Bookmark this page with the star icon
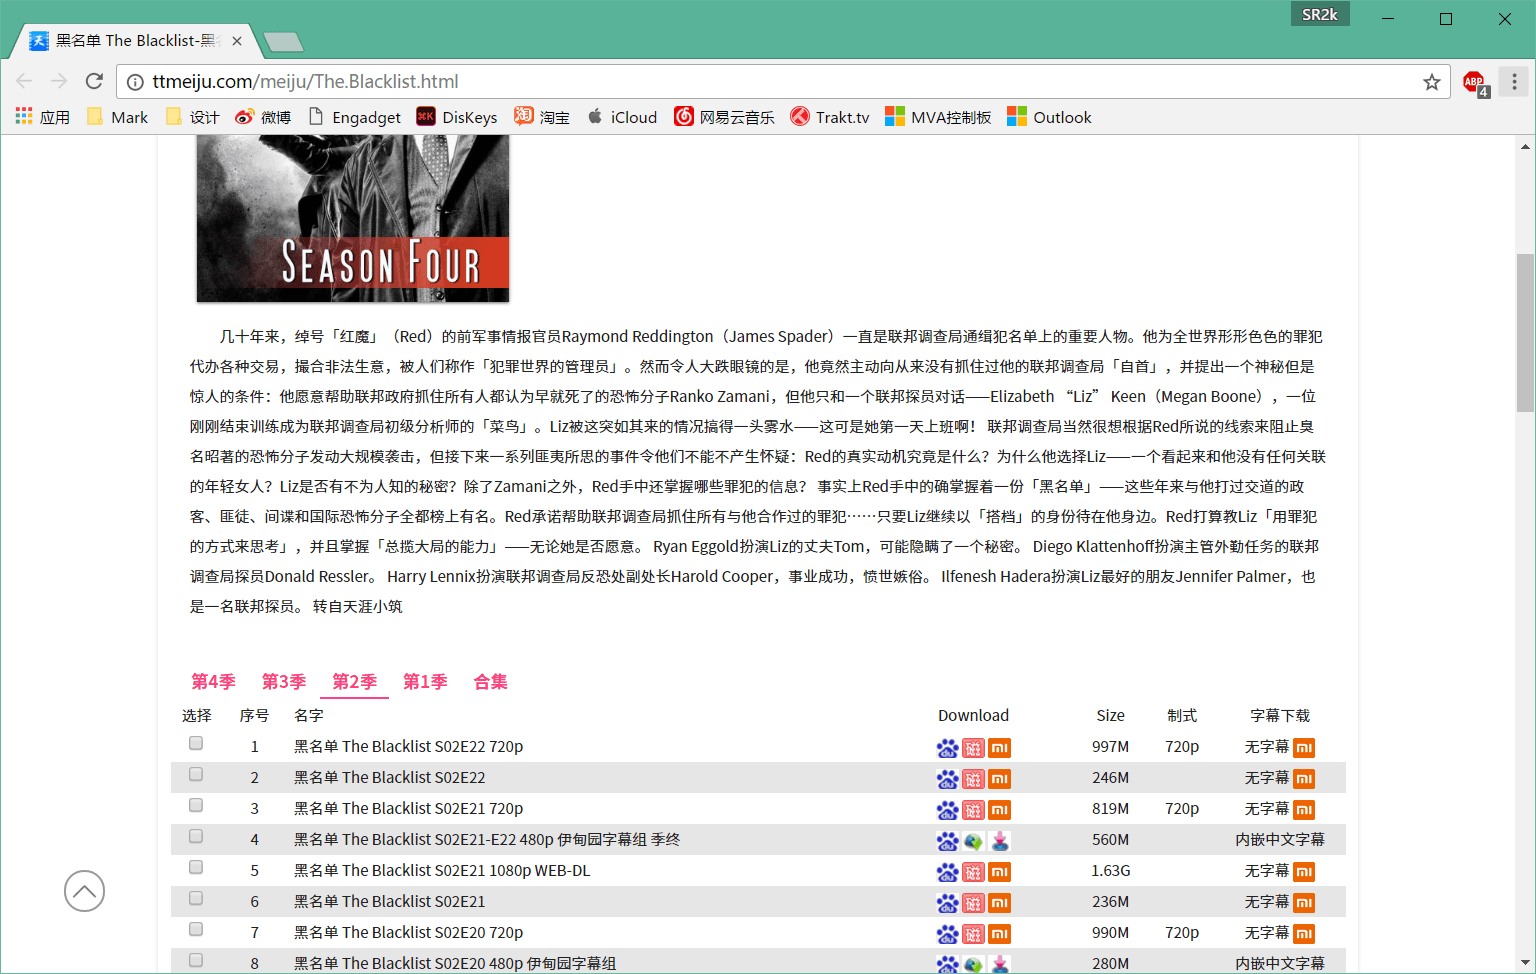Image resolution: width=1536 pixels, height=974 pixels. pyautogui.click(x=1432, y=82)
